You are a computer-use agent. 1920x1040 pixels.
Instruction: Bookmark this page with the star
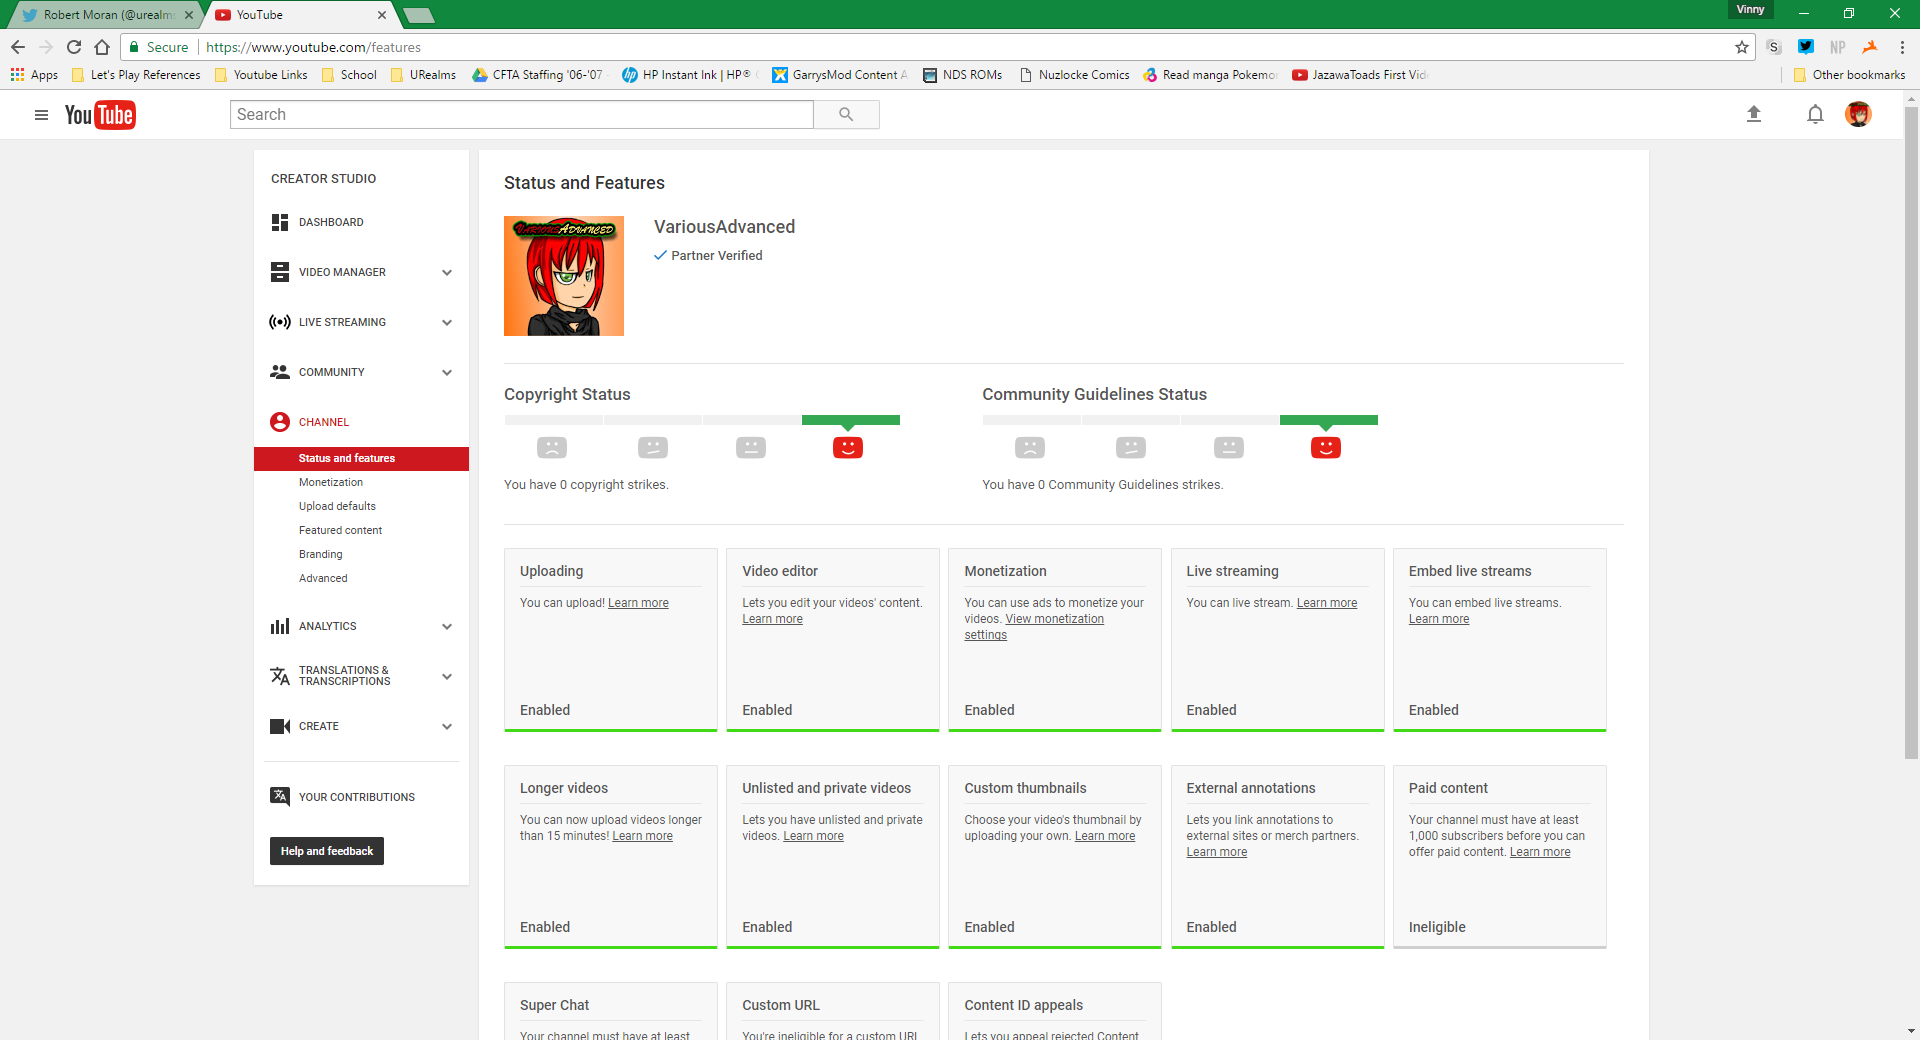point(1741,47)
